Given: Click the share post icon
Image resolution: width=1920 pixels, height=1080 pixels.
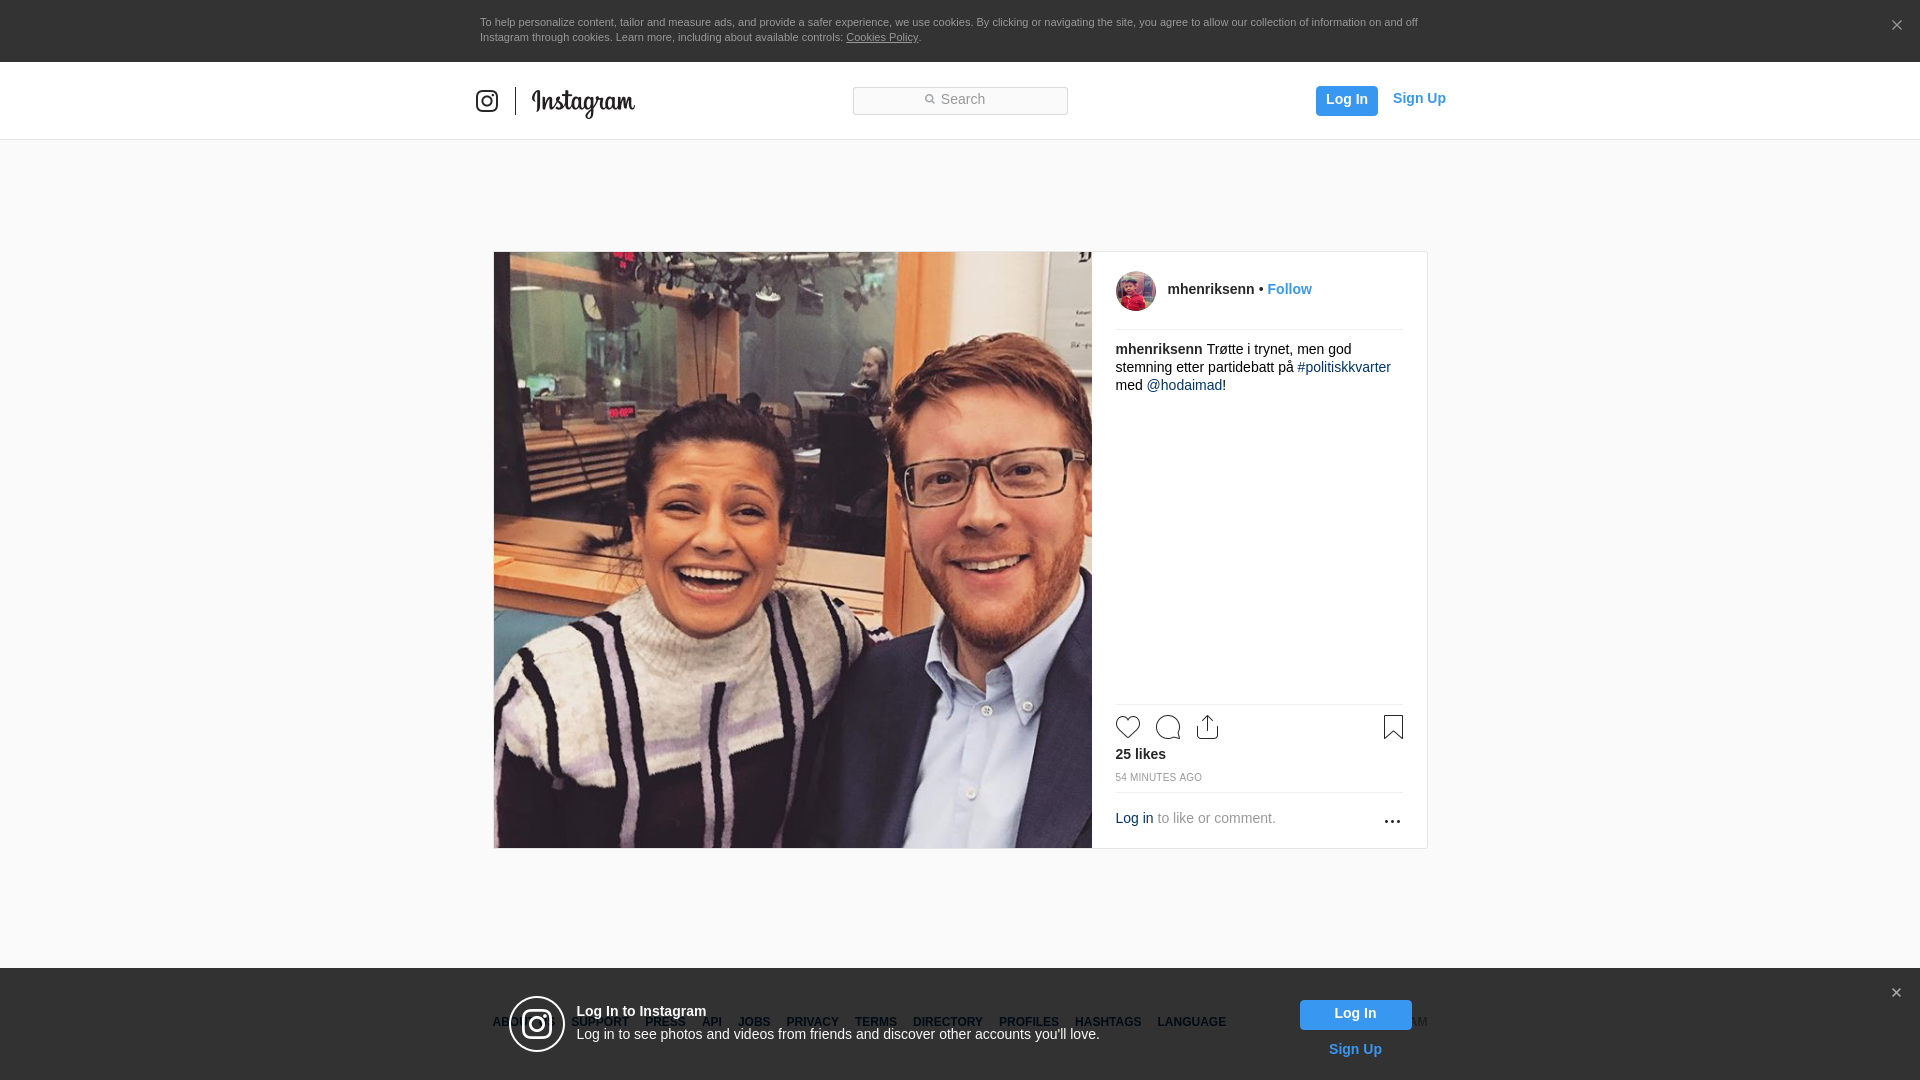Looking at the screenshot, I should tap(1207, 727).
